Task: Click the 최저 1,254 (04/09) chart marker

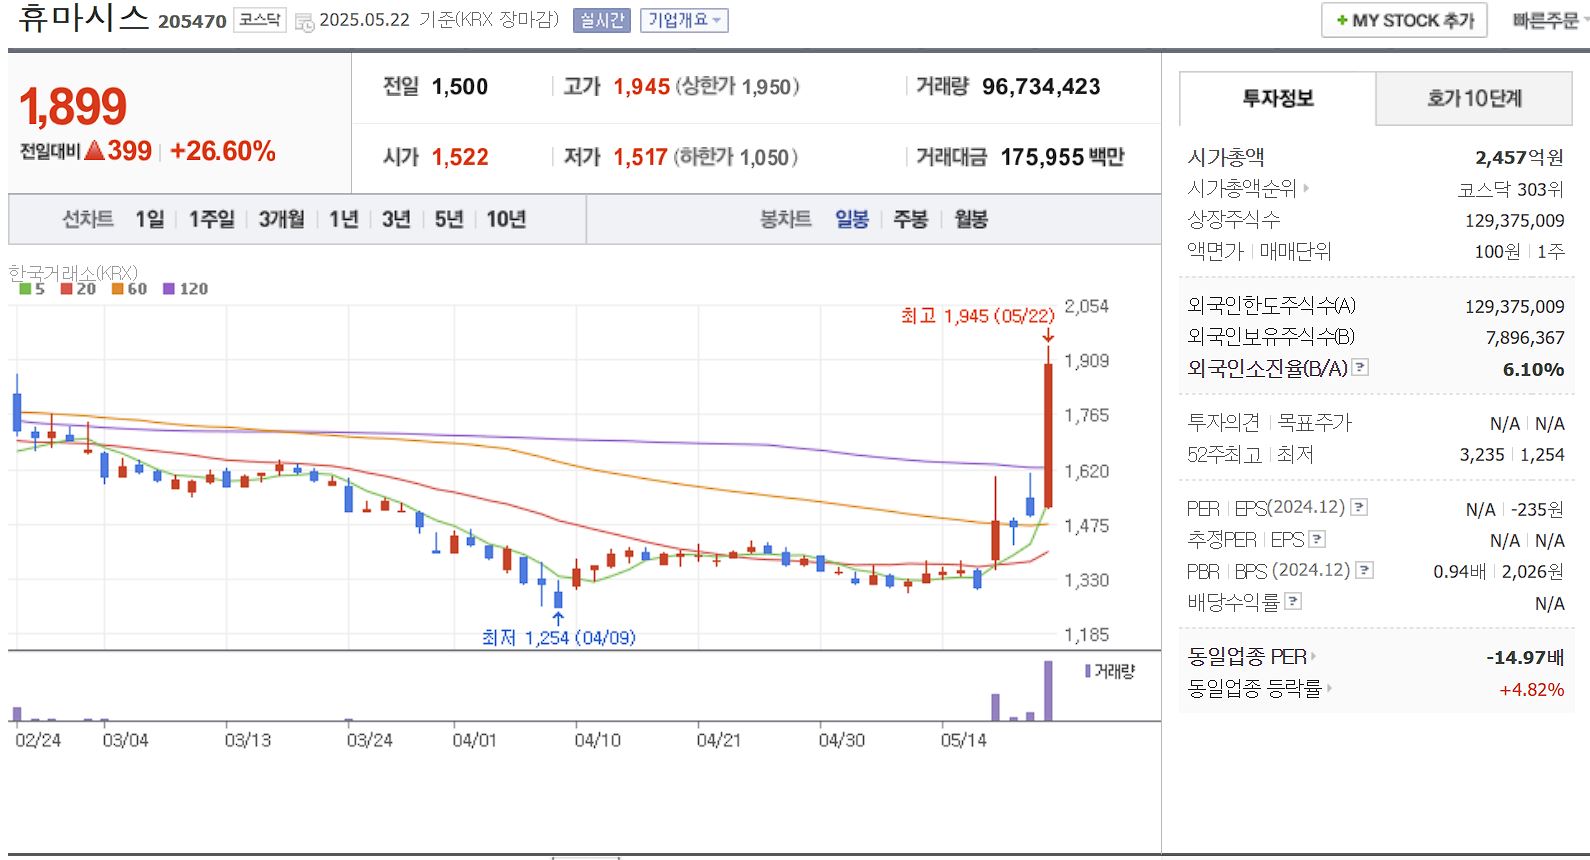Action: click(558, 637)
